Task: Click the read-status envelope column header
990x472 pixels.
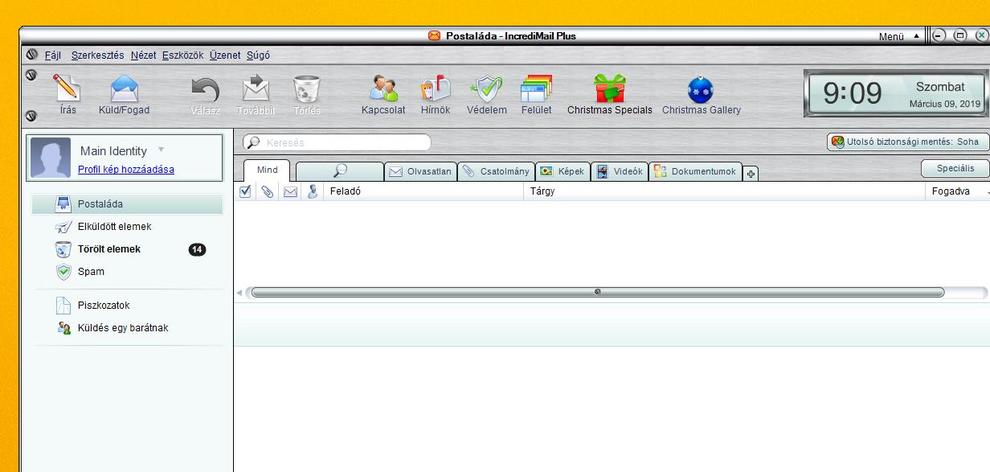Action: tap(290, 191)
